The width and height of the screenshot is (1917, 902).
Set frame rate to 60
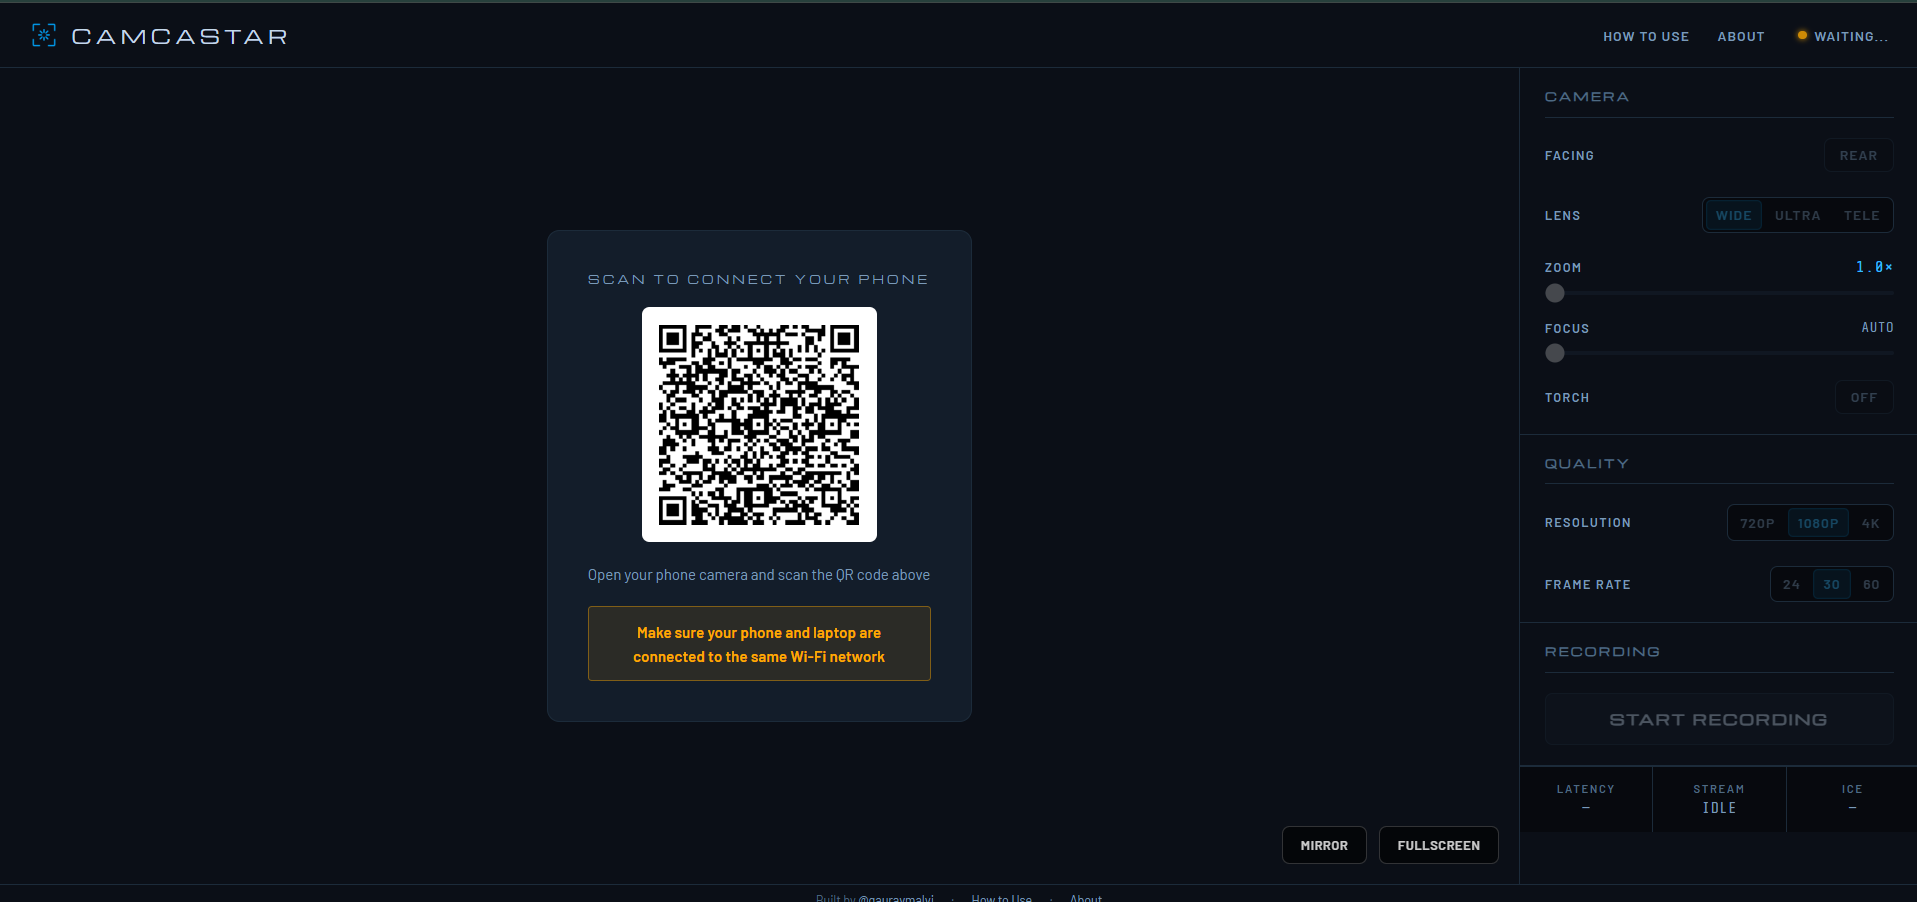[x=1871, y=585]
